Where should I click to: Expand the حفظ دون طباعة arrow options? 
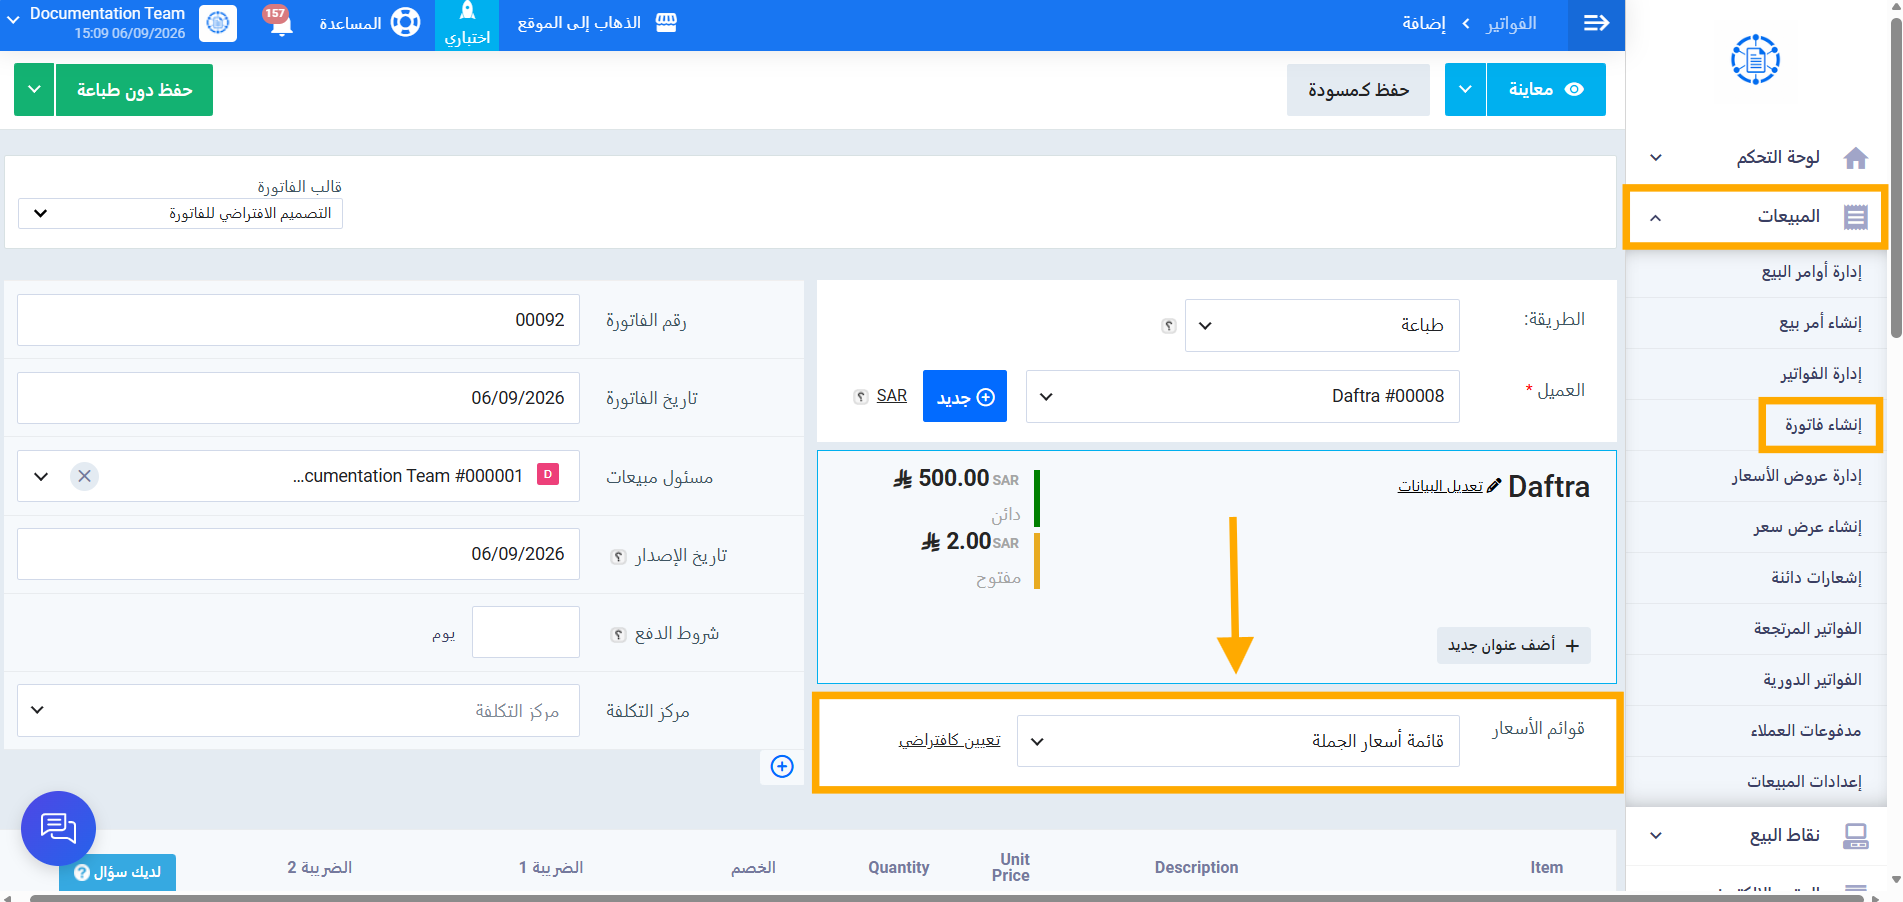coord(34,90)
